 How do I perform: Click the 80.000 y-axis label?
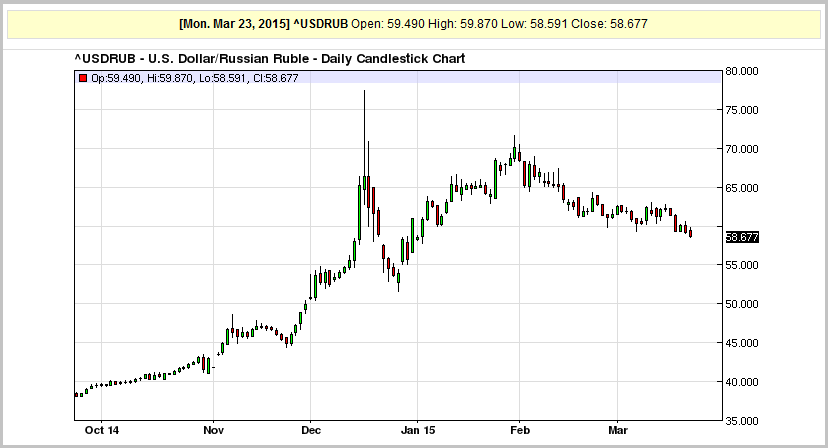(742, 71)
